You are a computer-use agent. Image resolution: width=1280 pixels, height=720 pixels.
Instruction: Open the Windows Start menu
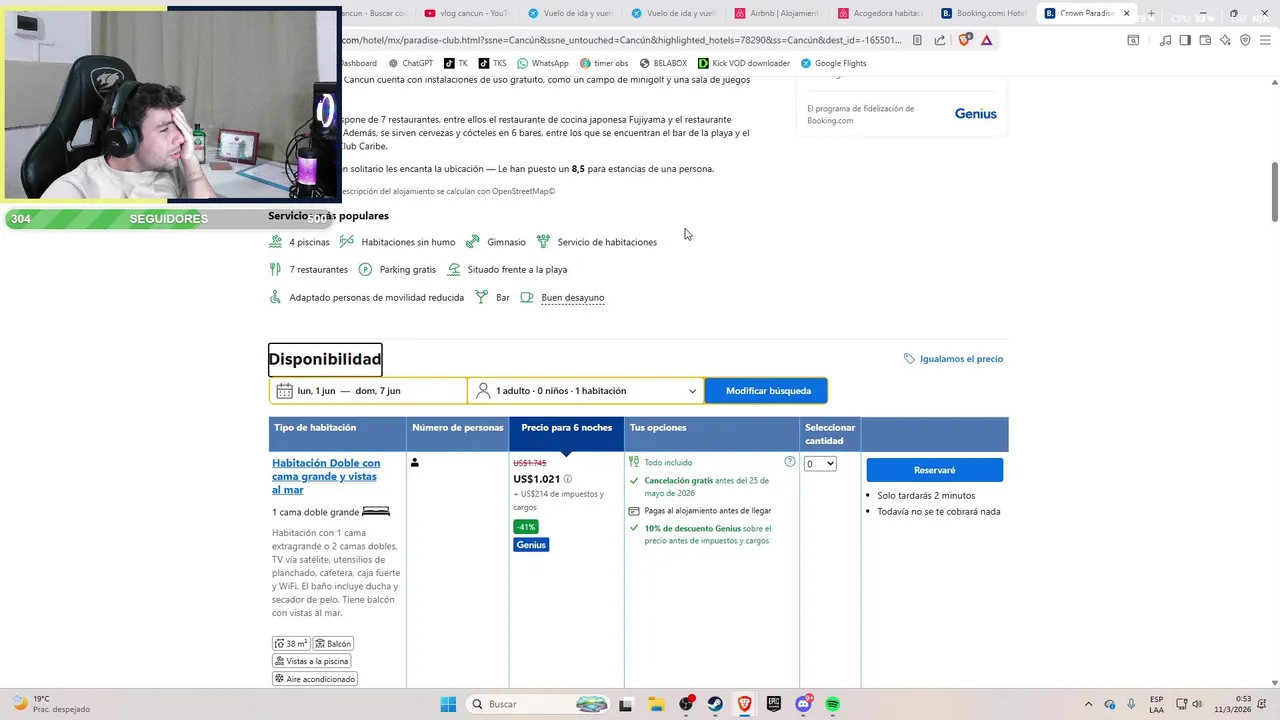tap(448, 704)
